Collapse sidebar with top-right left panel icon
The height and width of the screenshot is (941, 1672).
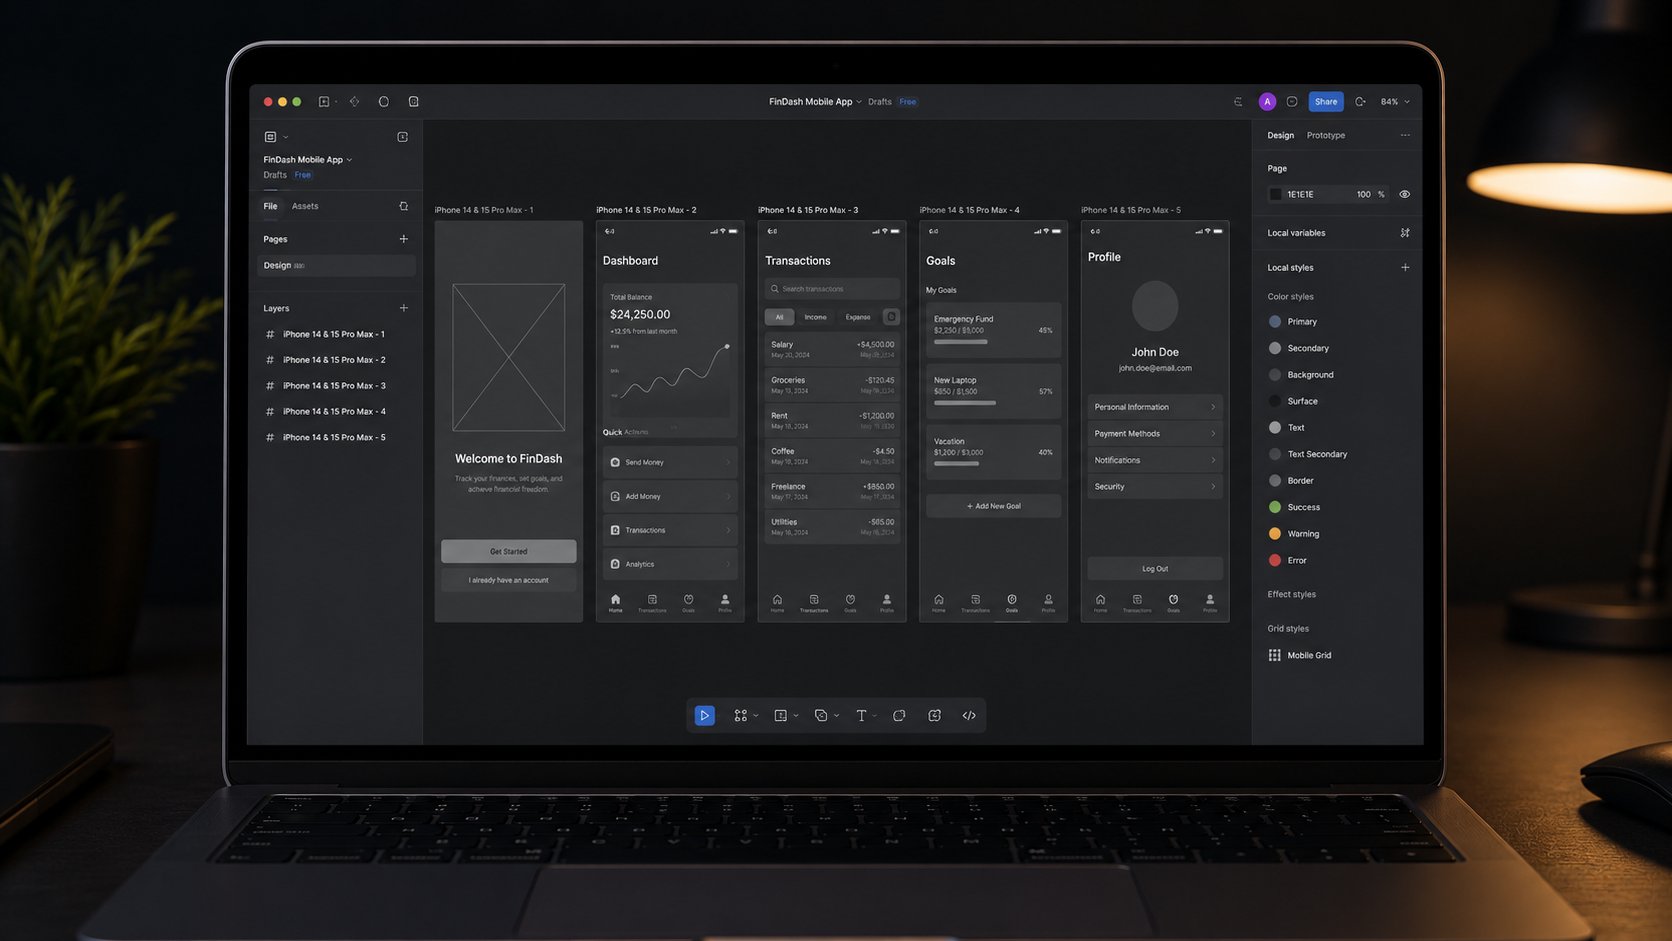(x=403, y=137)
